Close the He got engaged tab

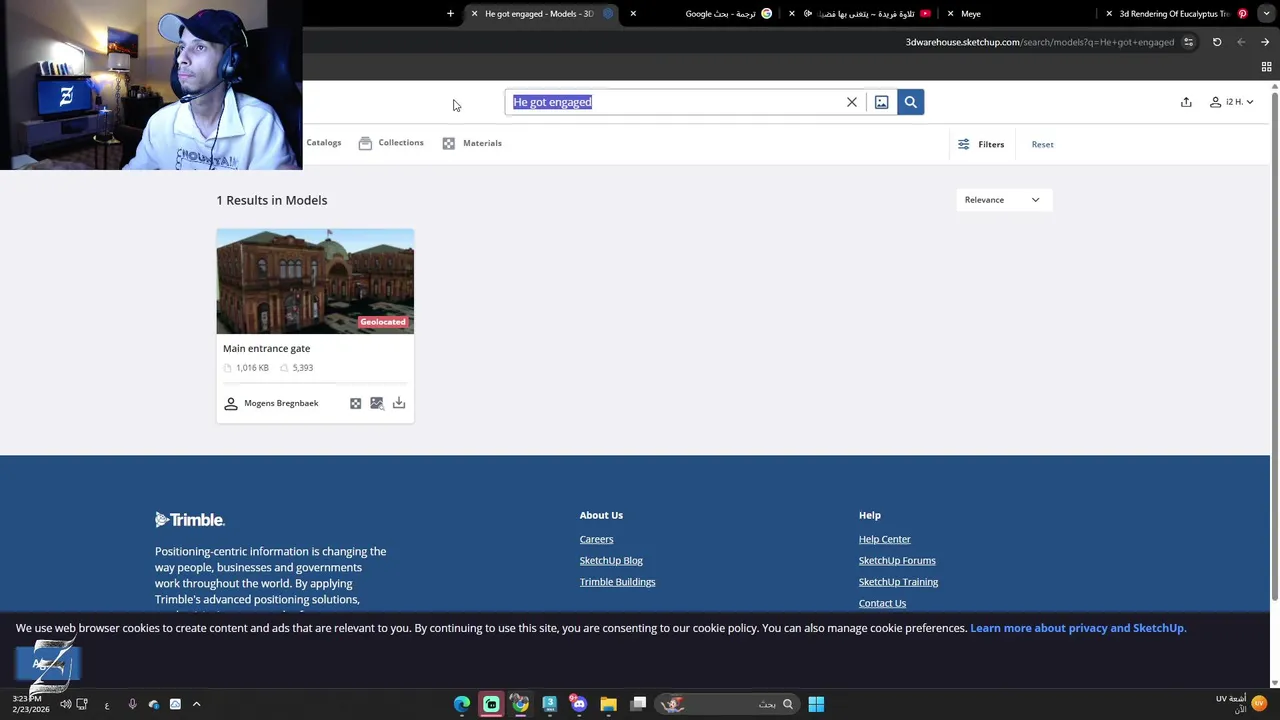(x=474, y=14)
